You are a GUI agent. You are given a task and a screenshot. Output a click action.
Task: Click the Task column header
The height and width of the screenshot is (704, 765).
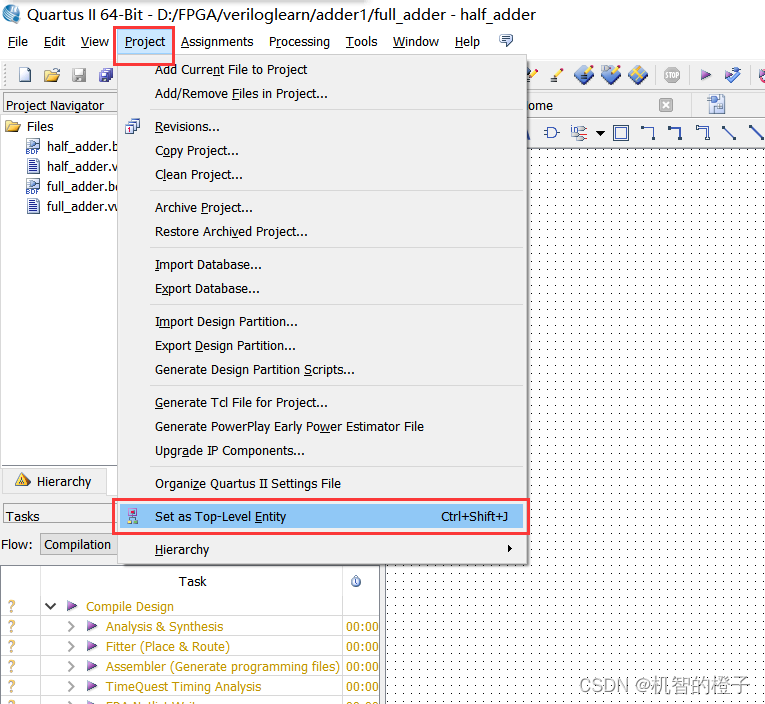(192, 581)
